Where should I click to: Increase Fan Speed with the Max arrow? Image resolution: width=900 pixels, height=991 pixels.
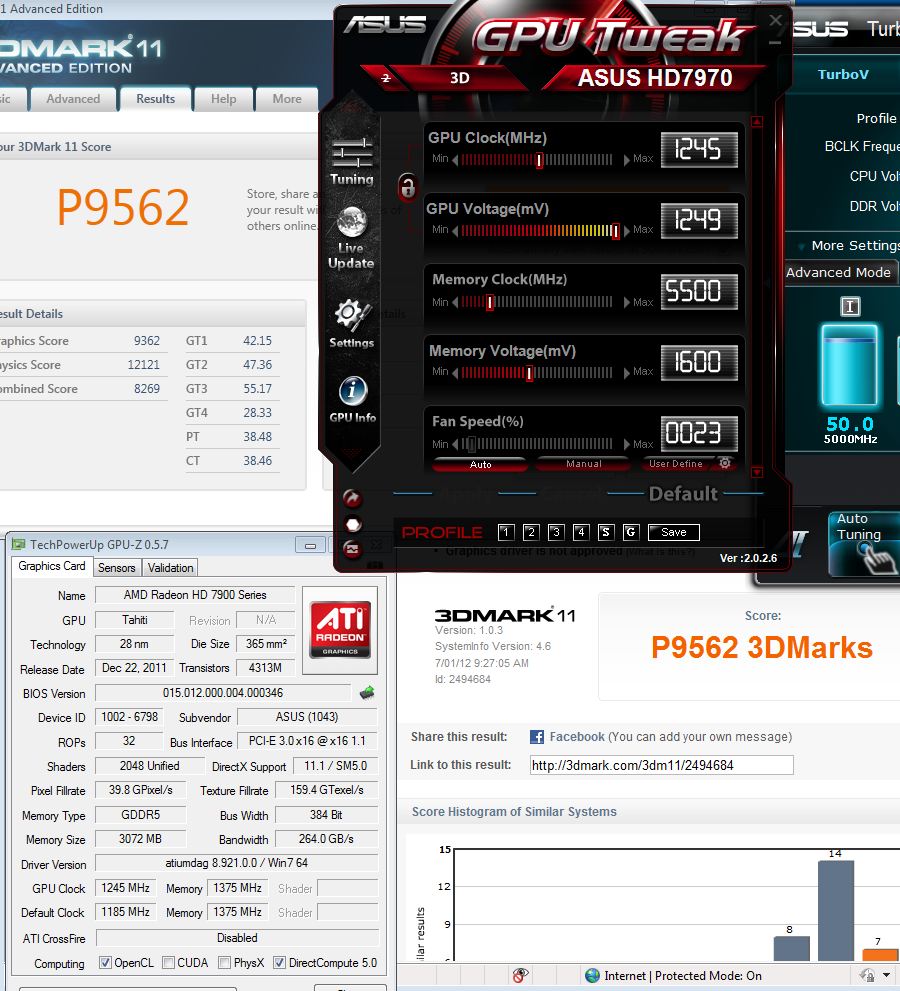[x=626, y=444]
